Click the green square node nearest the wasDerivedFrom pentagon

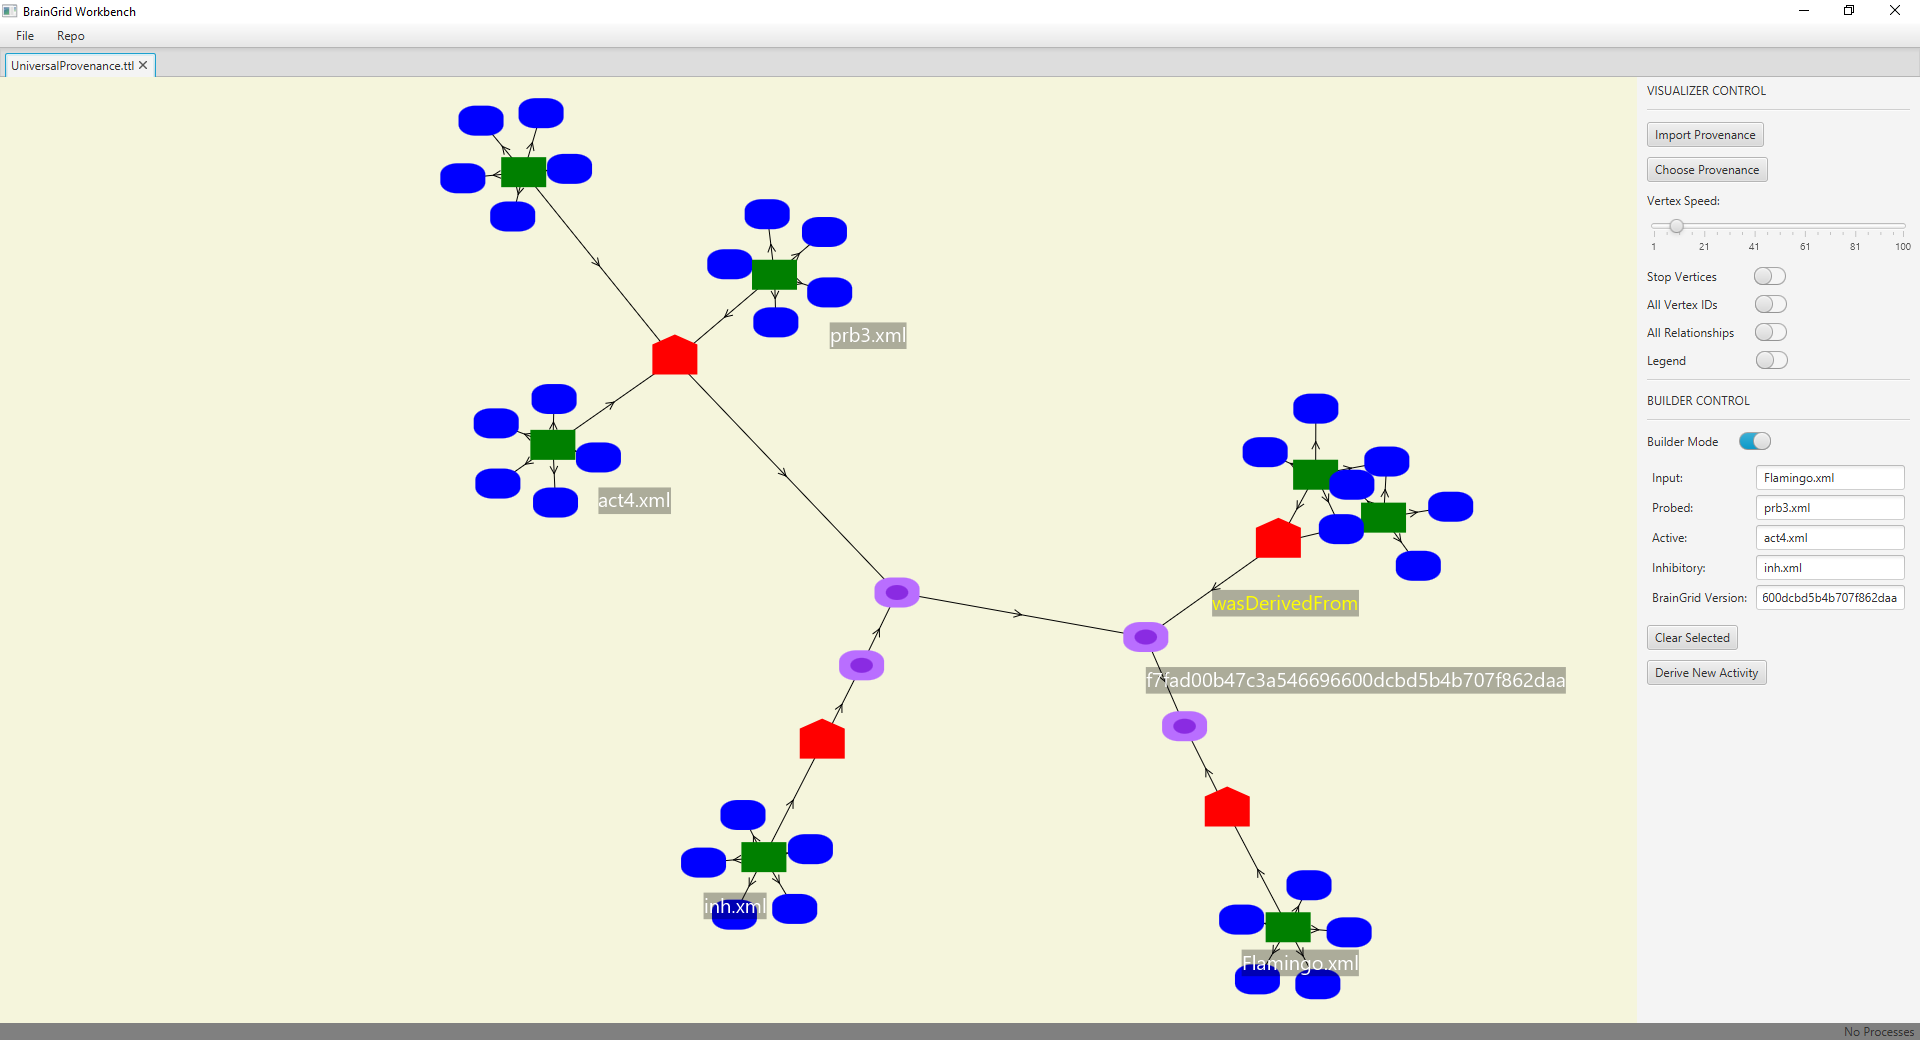click(1315, 475)
